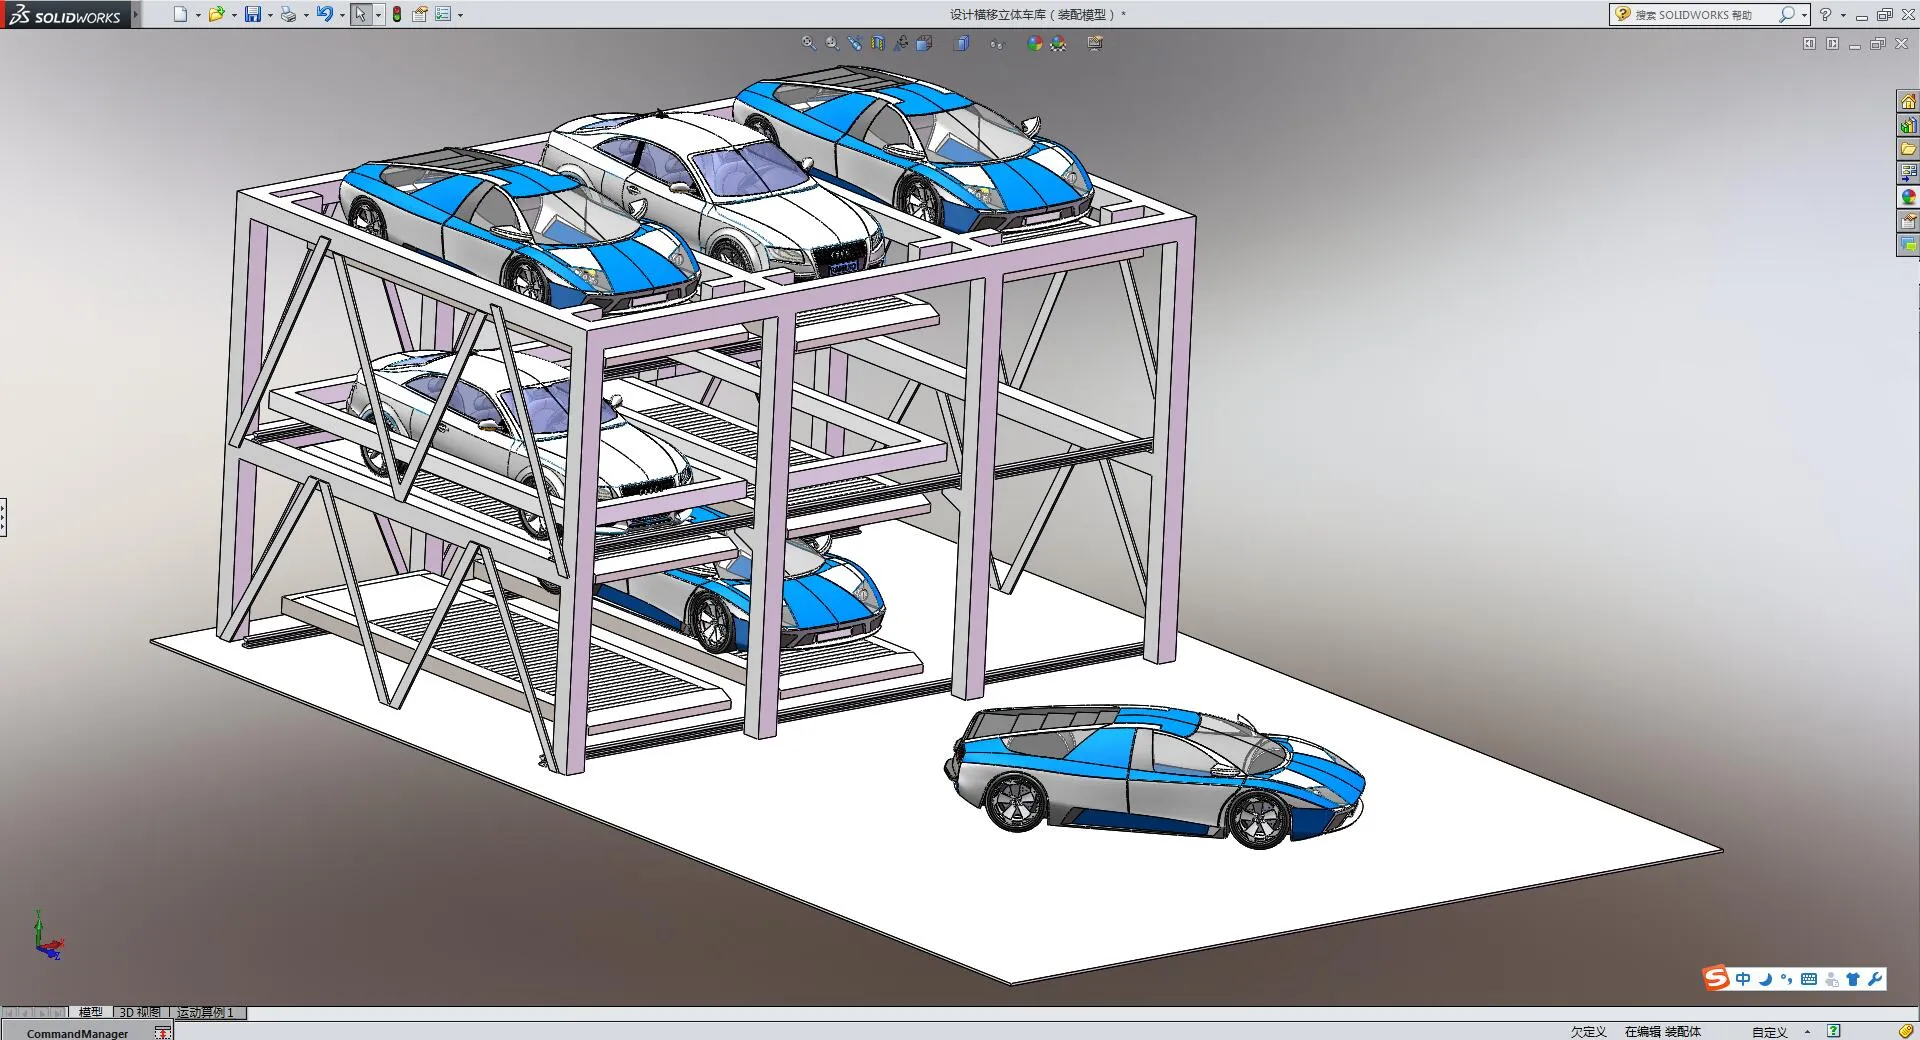Open the Sogou wrench settings icon
The height and width of the screenshot is (1040, 1920).
(1875, 979)
